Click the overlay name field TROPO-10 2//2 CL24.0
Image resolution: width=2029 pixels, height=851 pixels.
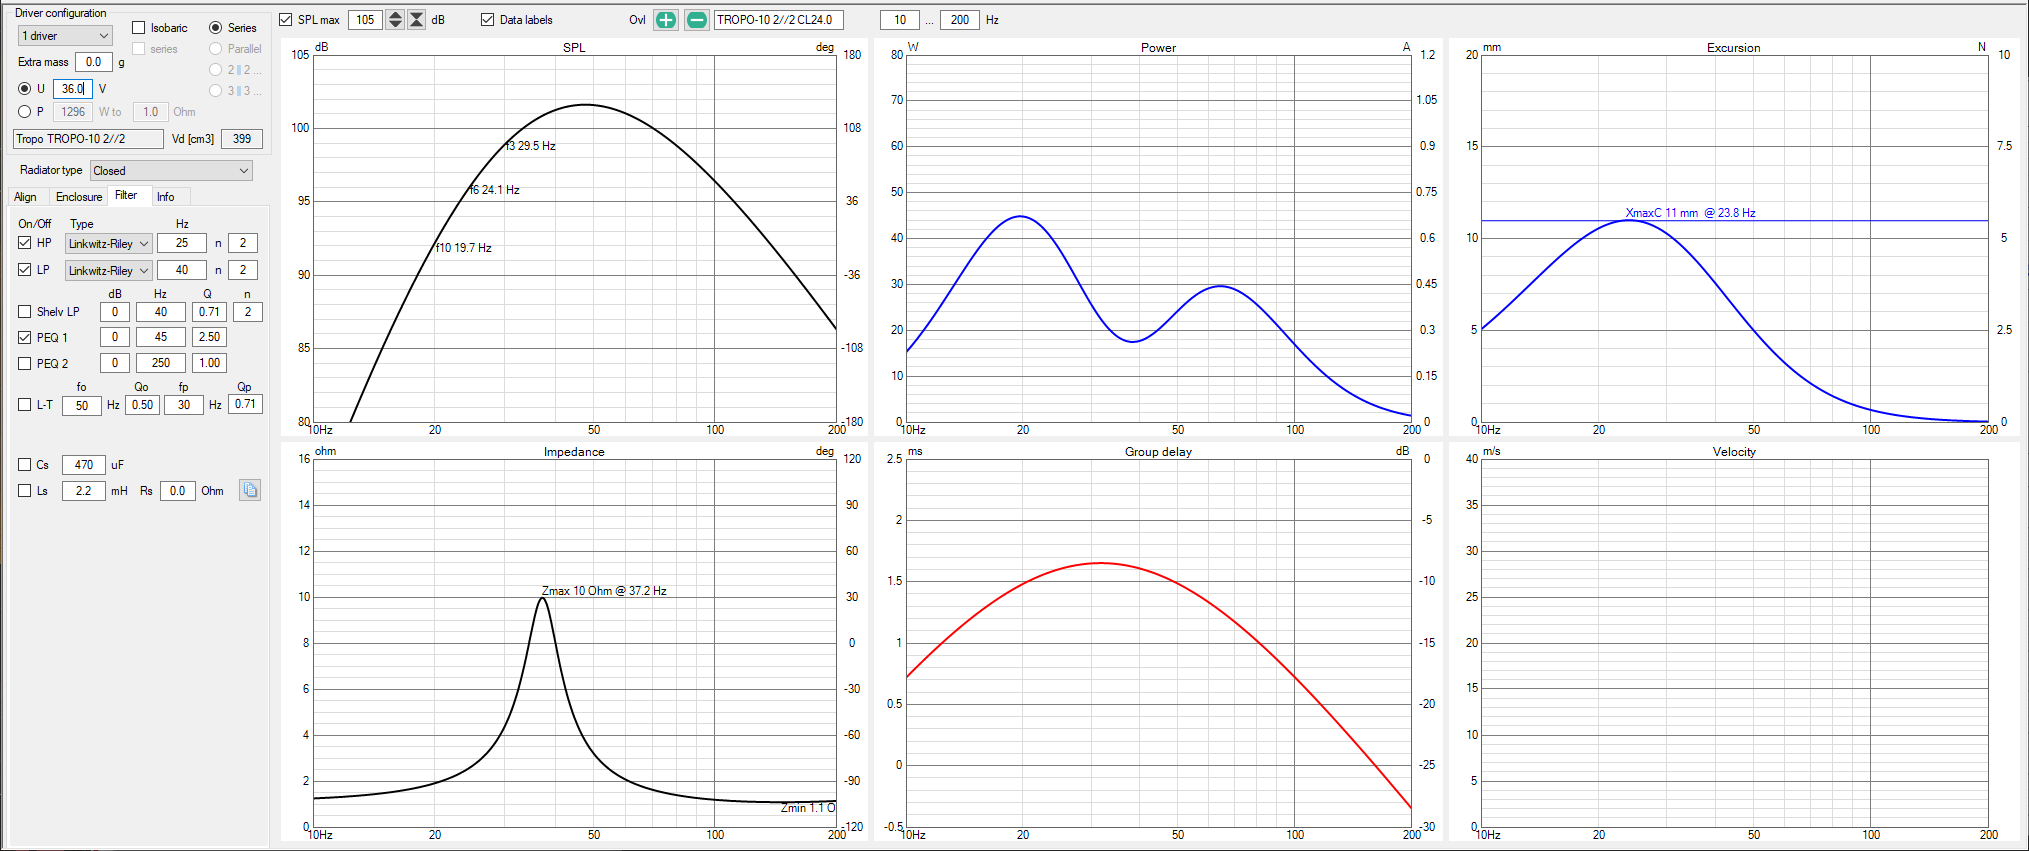[779, 20]
